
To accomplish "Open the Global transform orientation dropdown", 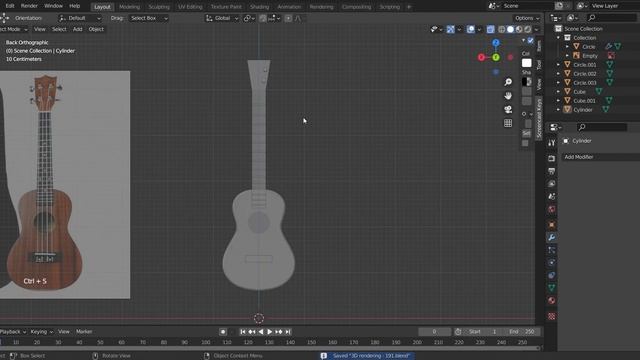I will coord(222,18).
